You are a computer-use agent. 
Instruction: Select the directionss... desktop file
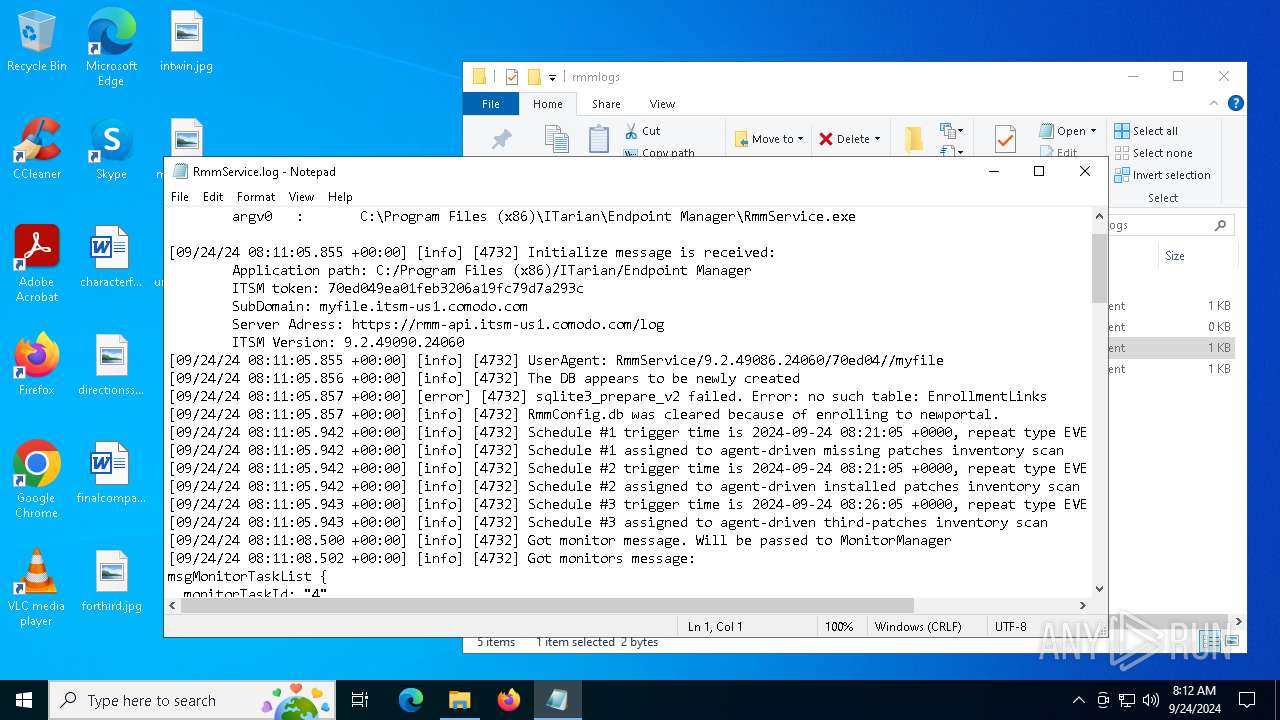(111, 366)
